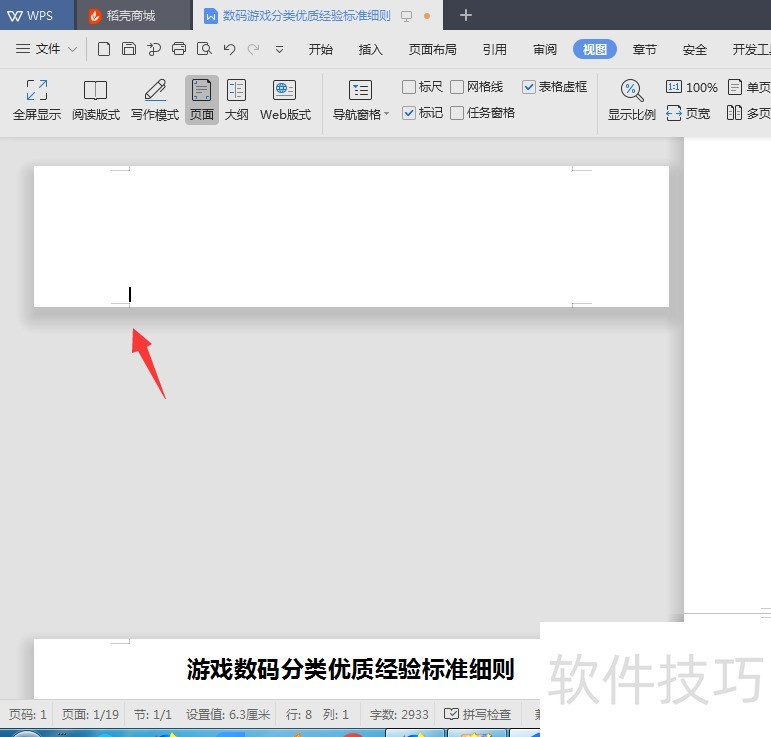Click the print icon in quick toolbar
The width and height of the screenshot is (771, 737).
click(179, 49)
